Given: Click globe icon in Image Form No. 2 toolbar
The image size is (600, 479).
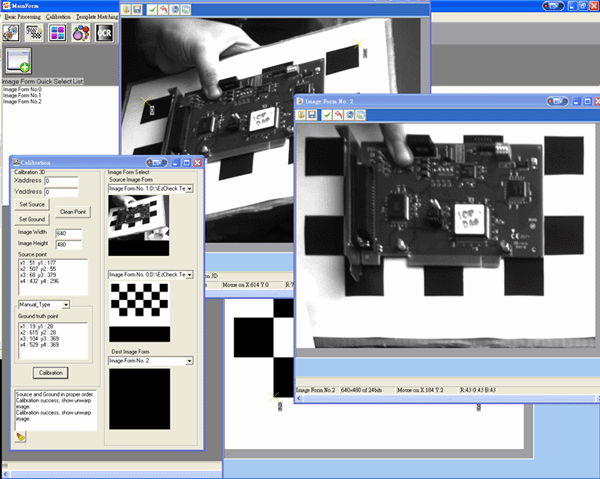Looking at the screenshot, I should pos(349,115).
